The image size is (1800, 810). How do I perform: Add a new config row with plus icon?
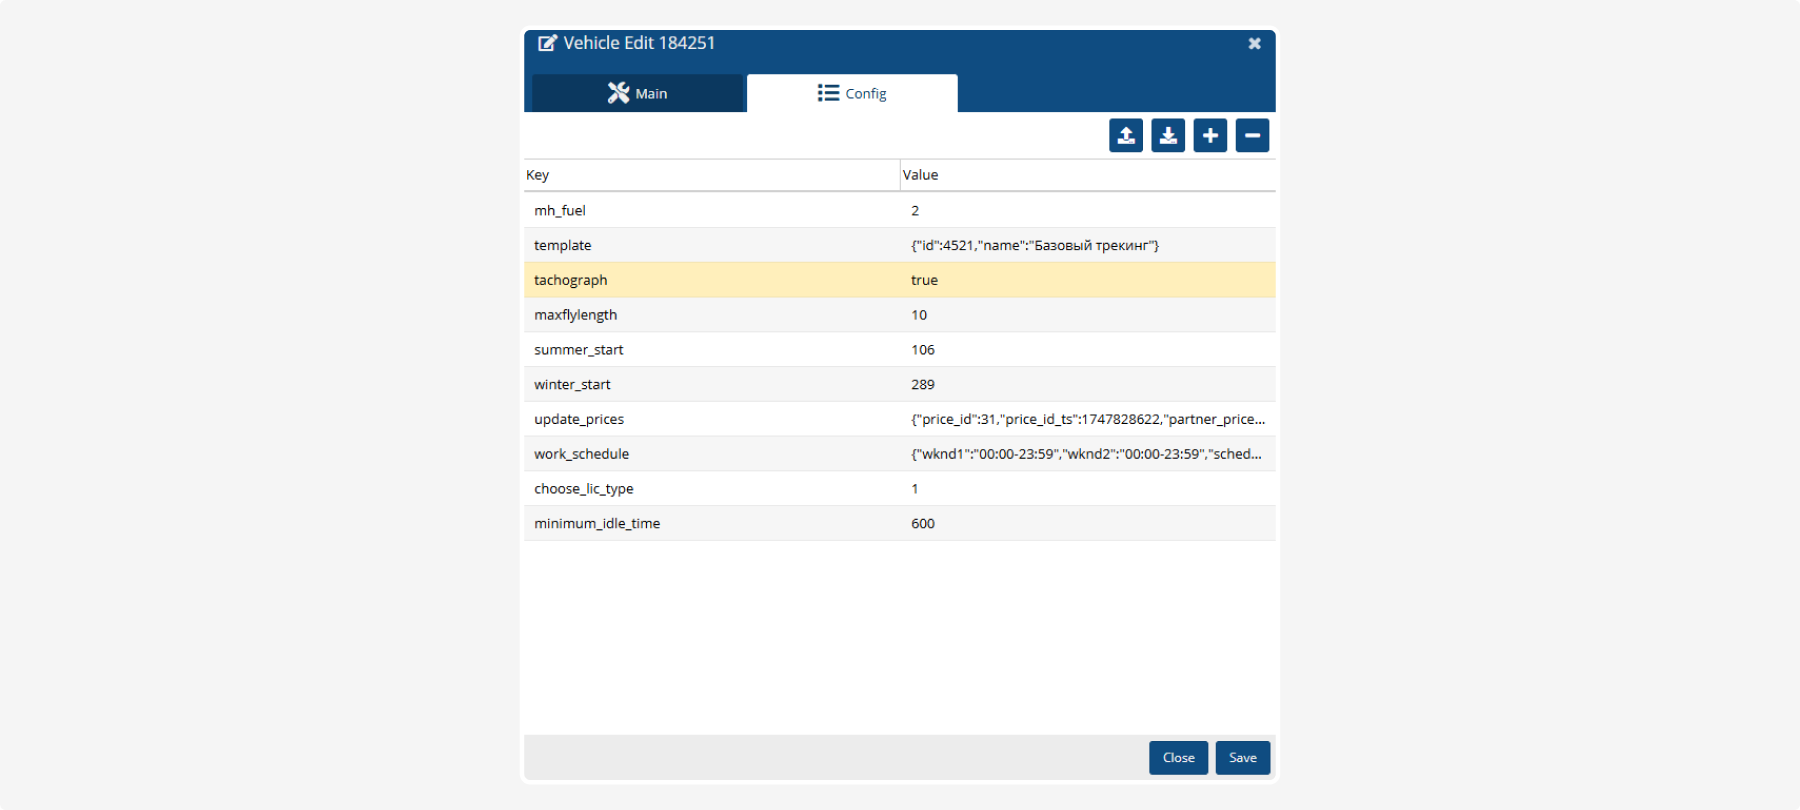(1210, 136)
